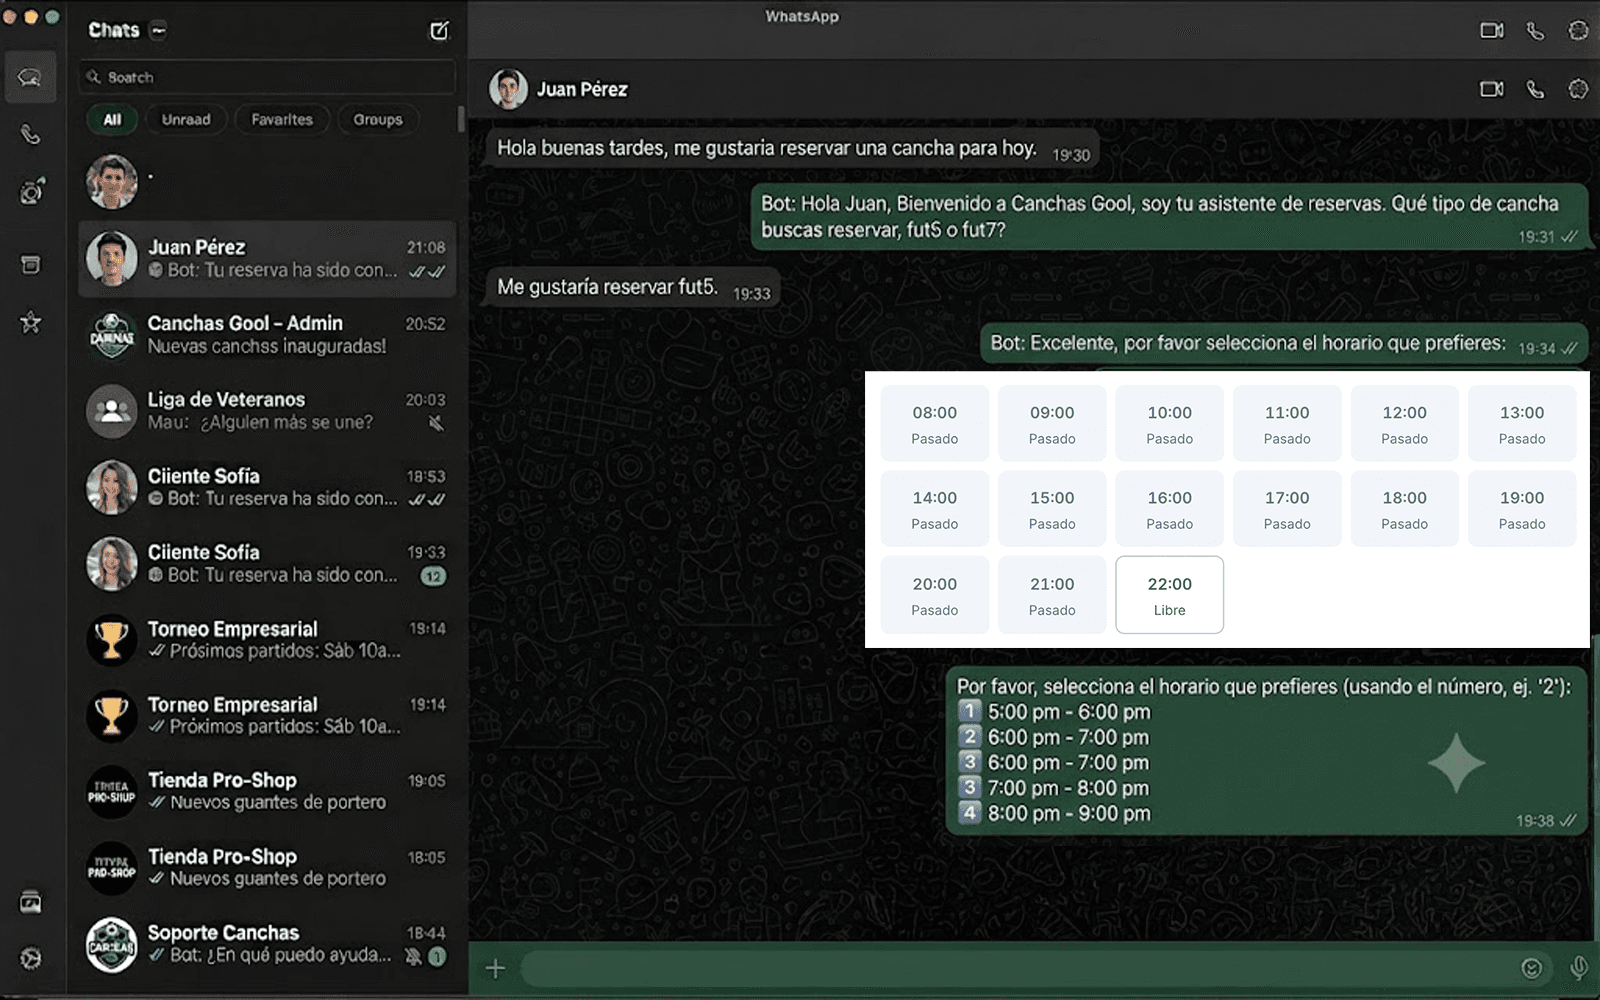
Task: Open chat options icon in Juan Pérez header
Action: tap(1578, 89)
